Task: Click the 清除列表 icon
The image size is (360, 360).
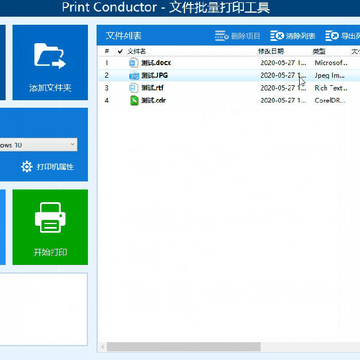Action: pyautogui.click(x=277, y=36)
